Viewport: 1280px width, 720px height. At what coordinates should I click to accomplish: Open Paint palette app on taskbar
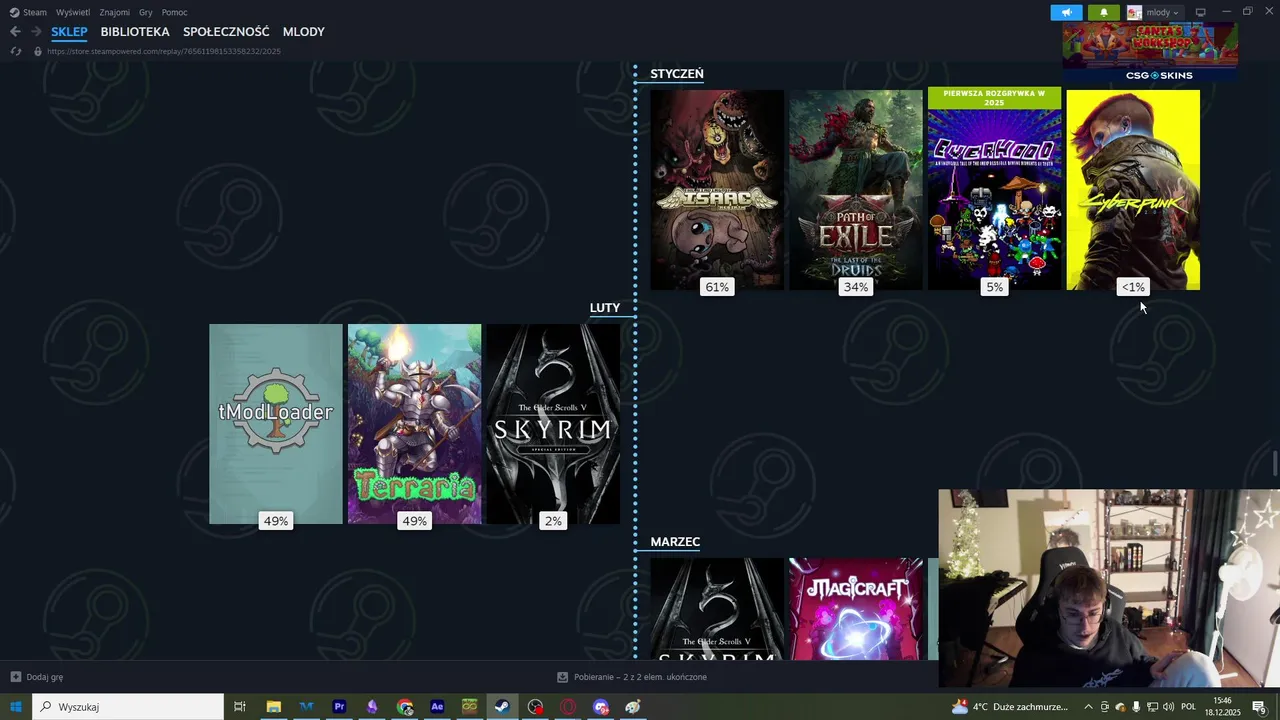(633, 707)
